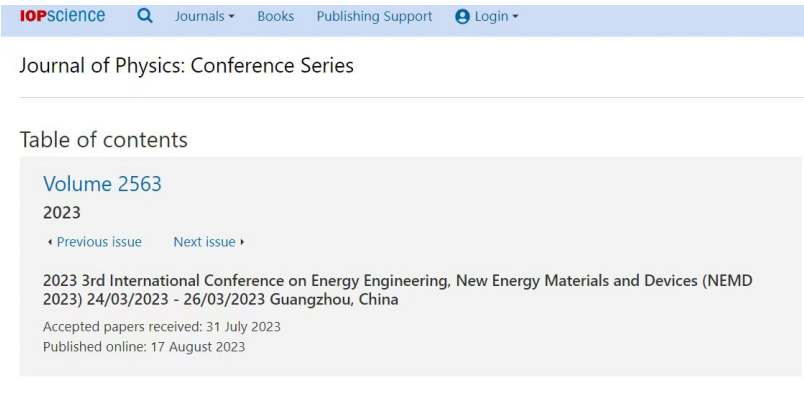
Task: Expand the Journals dropdown menu
Action: pyautogui.click(x=205, y=16)
